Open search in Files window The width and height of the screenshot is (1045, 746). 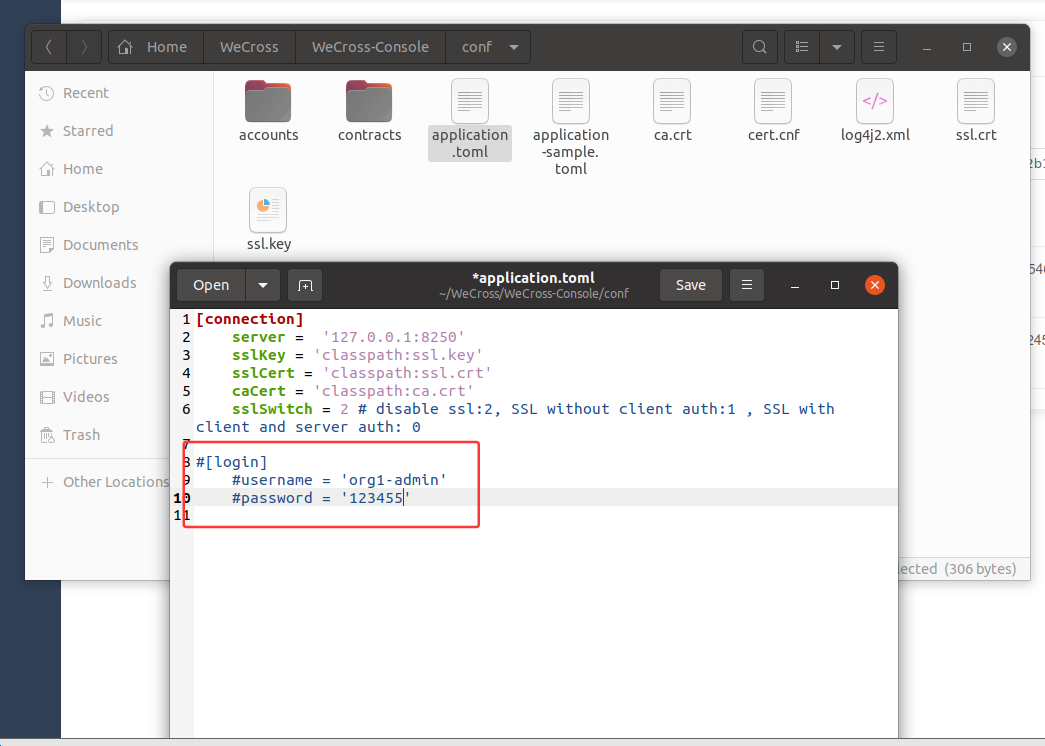coord(760,47)
